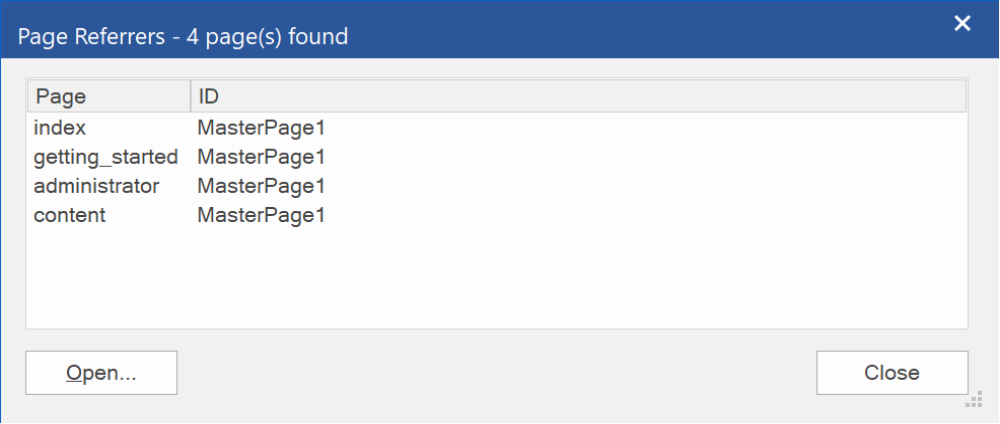Sort the list by the ID column header

coord(578,96)
